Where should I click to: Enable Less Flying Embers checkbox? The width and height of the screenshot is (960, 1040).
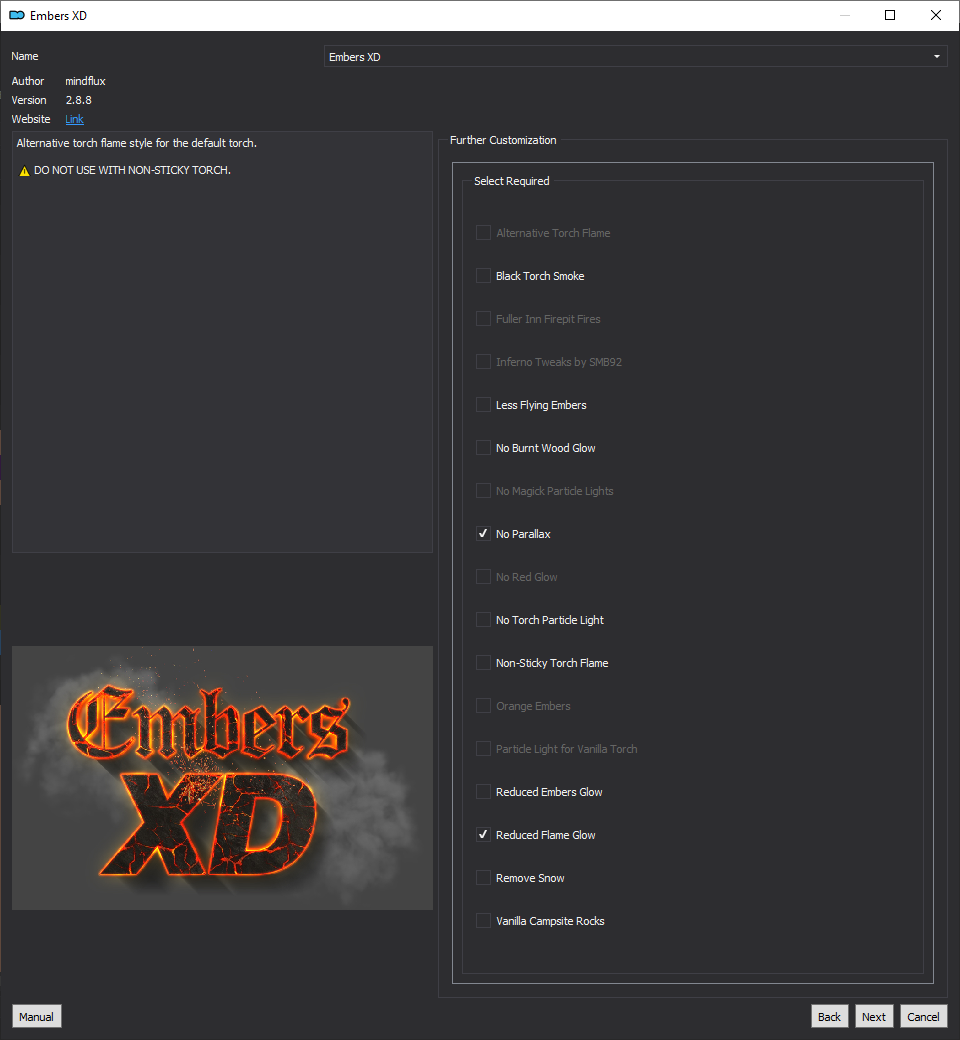click(x=483, y=405)
